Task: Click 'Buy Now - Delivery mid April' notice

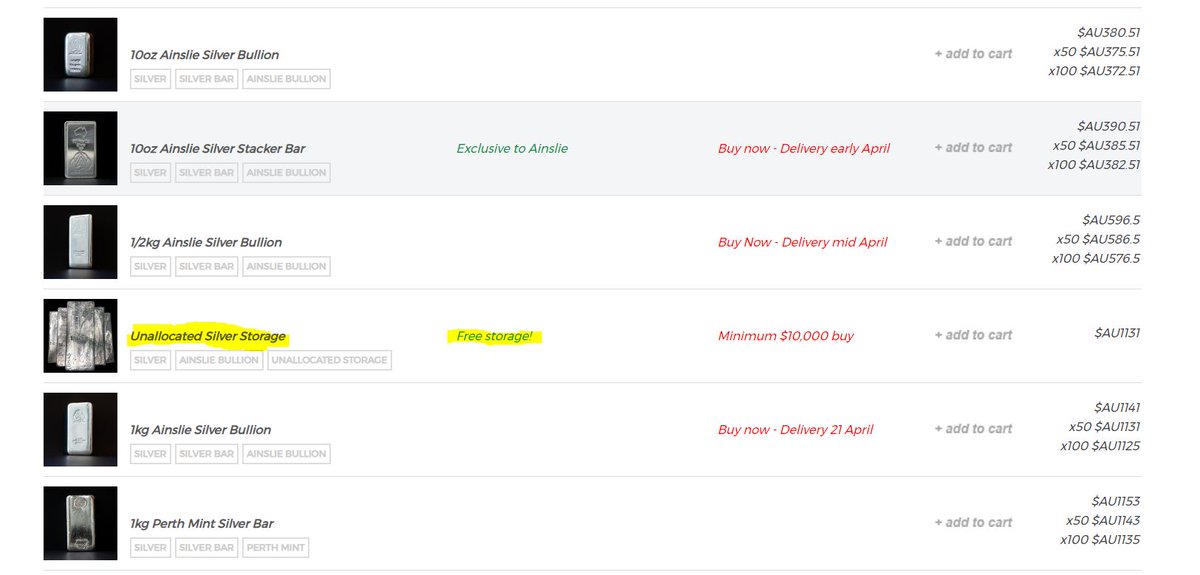Action: 803,243
